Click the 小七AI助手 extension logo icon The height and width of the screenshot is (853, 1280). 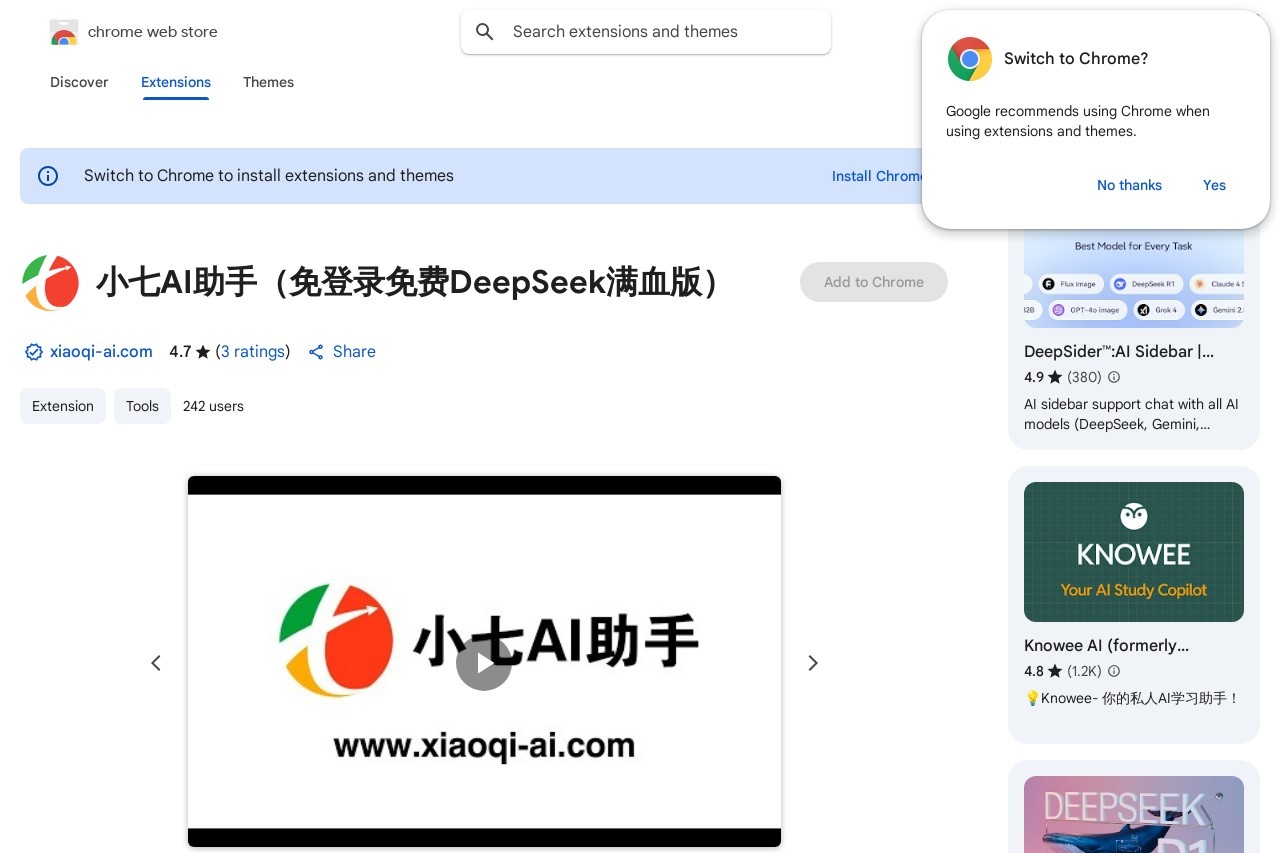(x=50, y=283)
